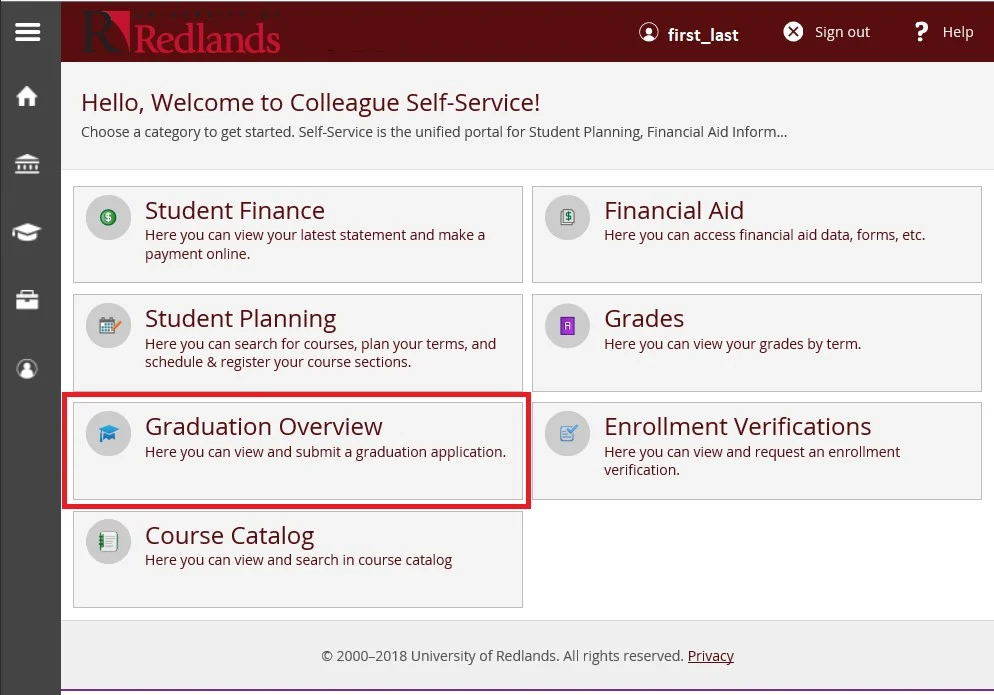994x695 pixels.
Task: Open the Financial Aid heading link
Action: pos(673,211)
